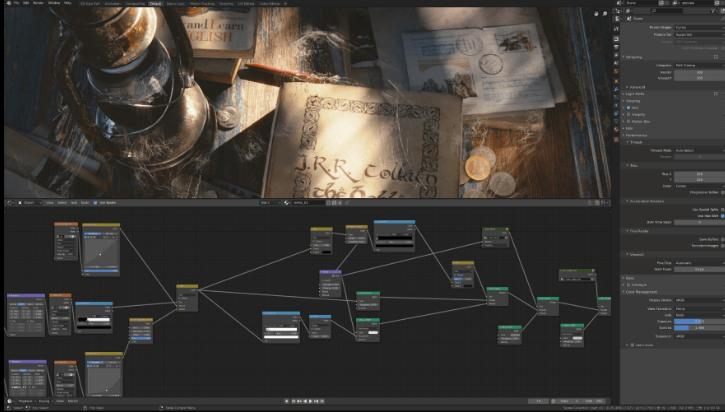Image resolution: width=725 pixels, height=412 pixels.
Task: Open the timeline Playback menu
Action: pyautogui.click(x=26, y=401)
